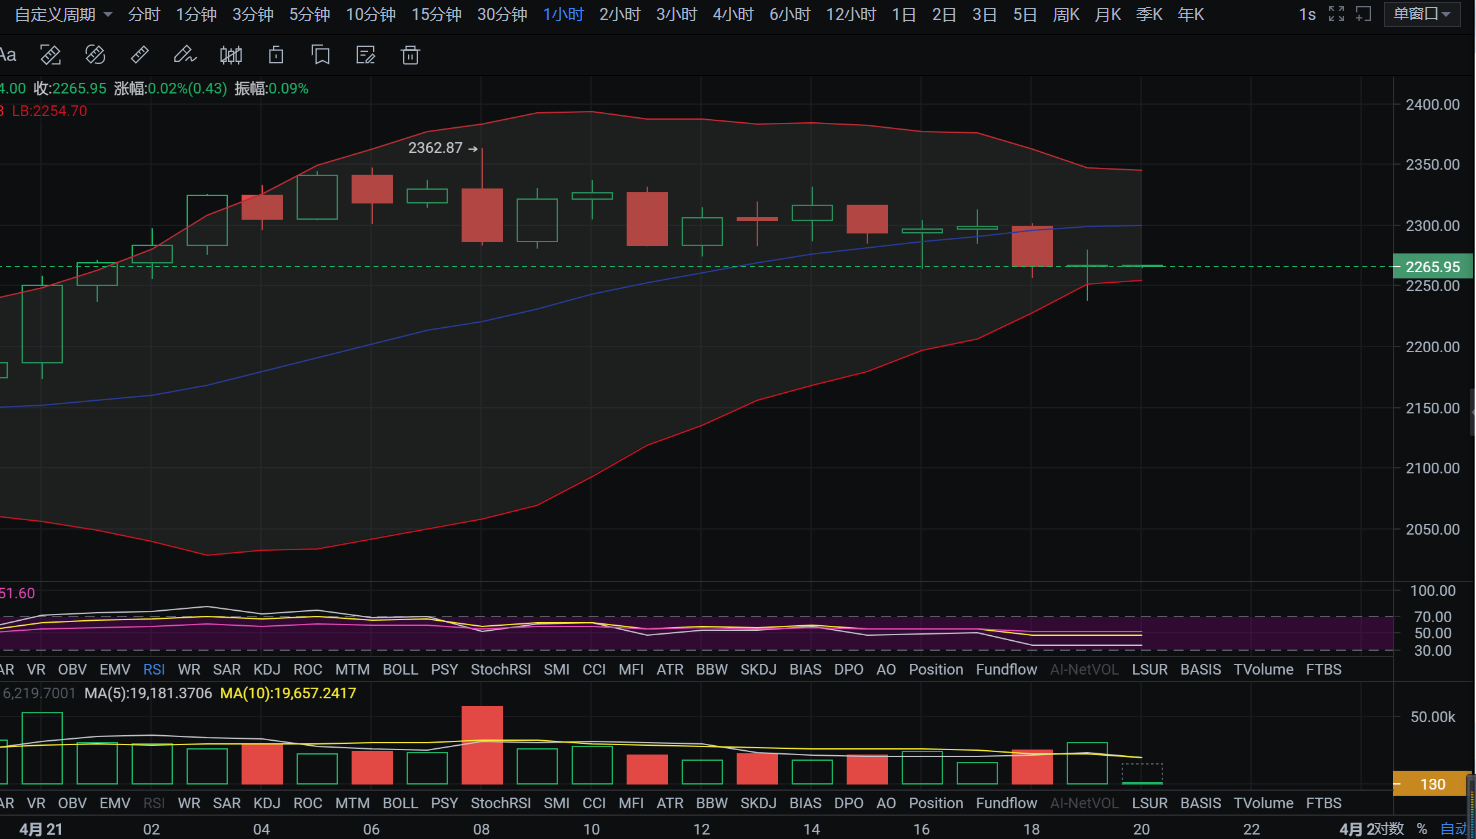Click the add window icon
Viewport: 1476px width, 839px height.
[1363, 14]
